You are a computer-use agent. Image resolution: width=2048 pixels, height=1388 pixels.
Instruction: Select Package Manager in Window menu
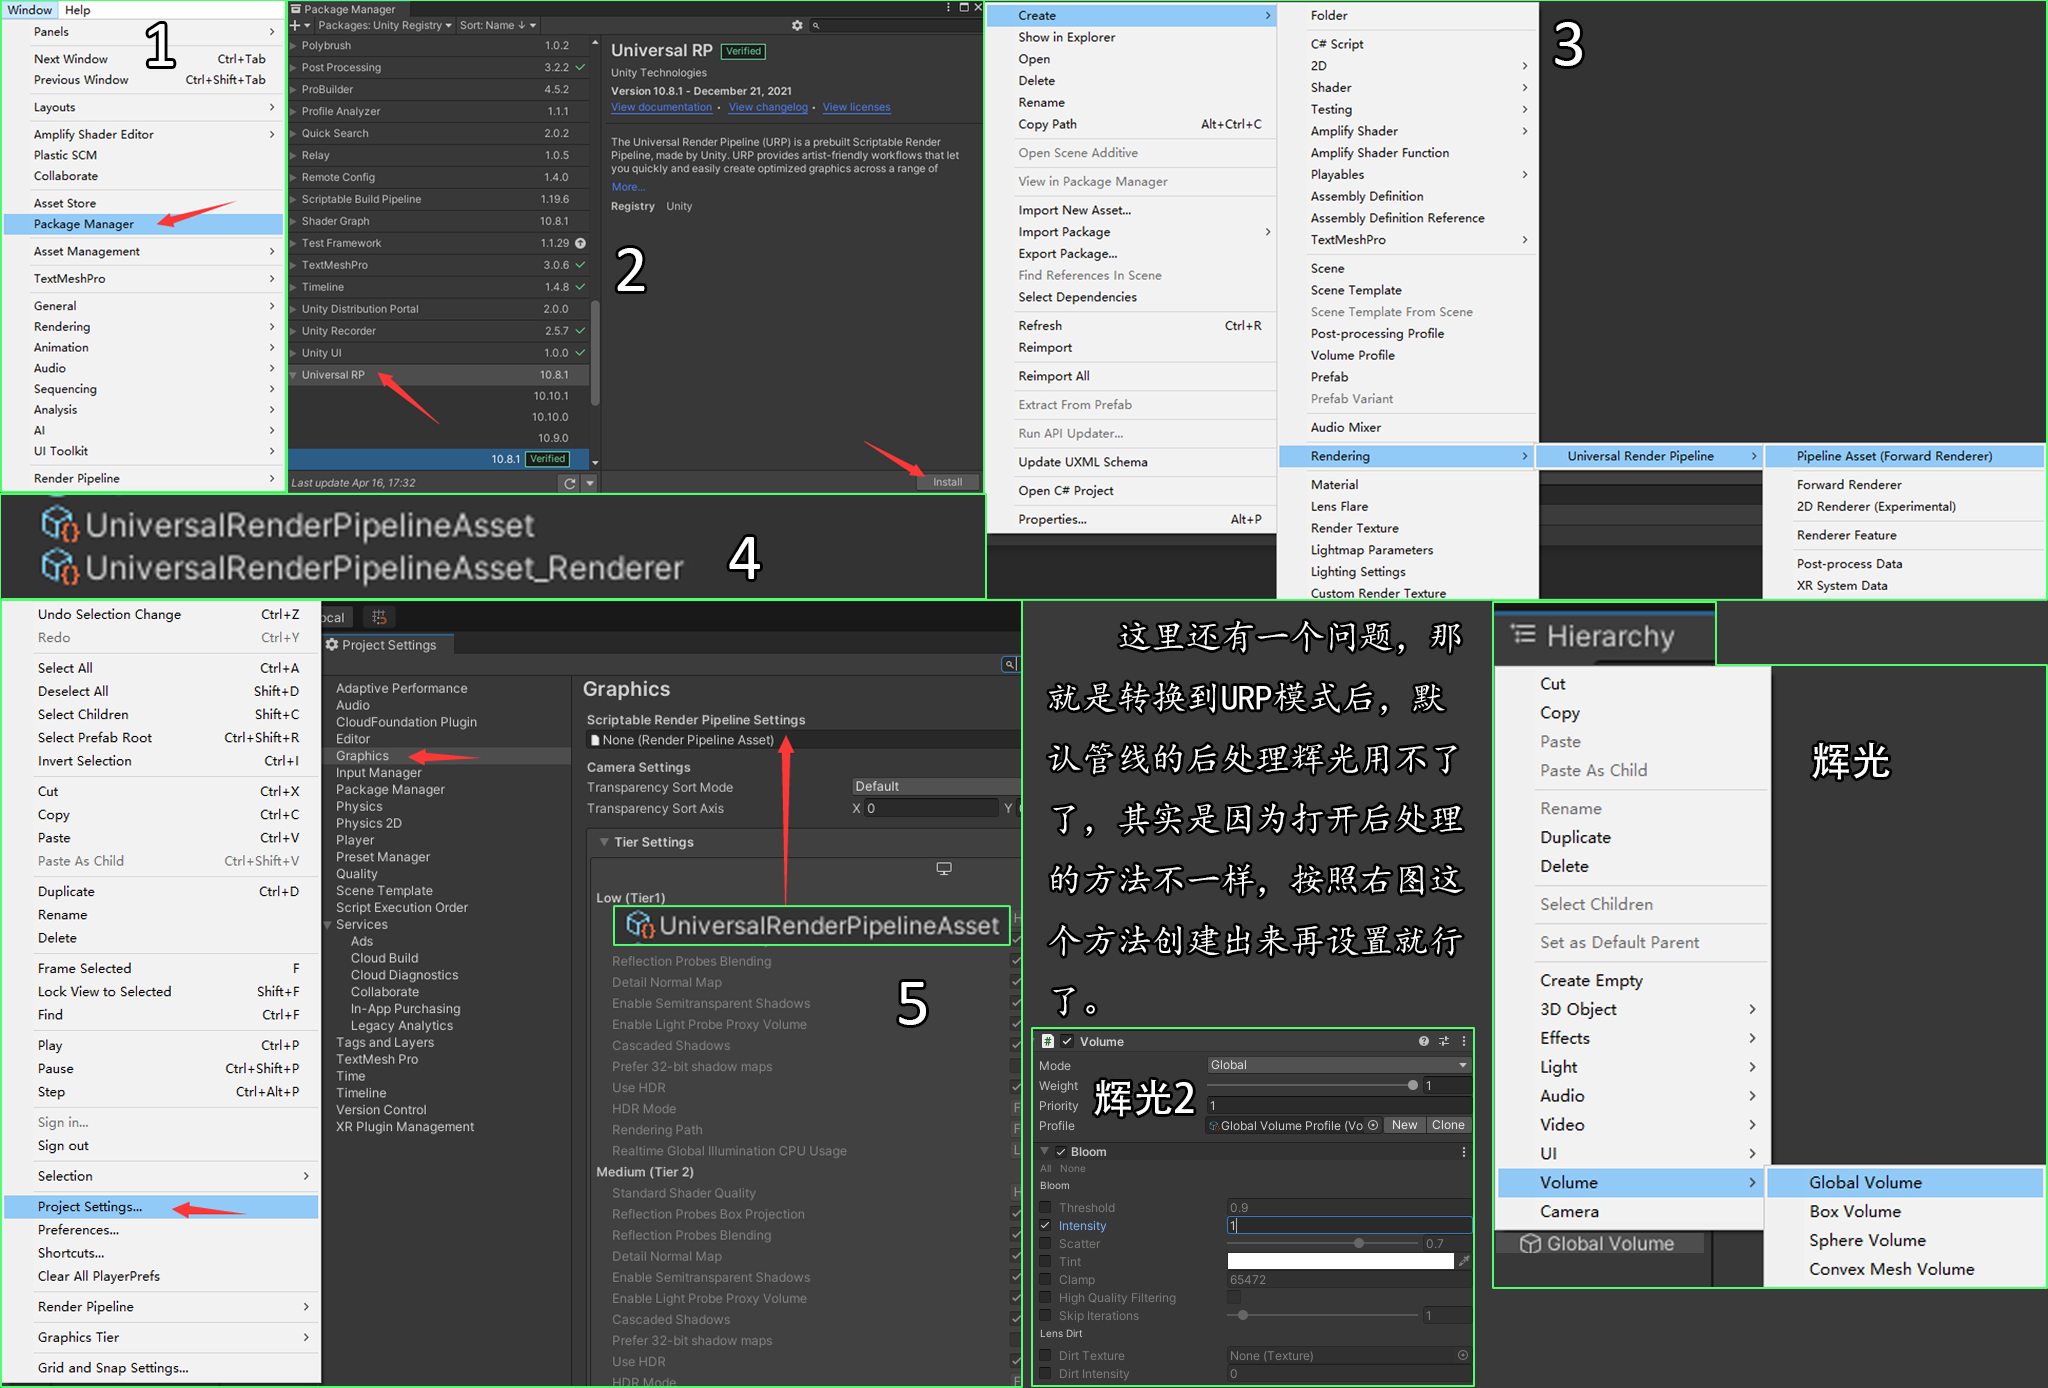(84, 224)
